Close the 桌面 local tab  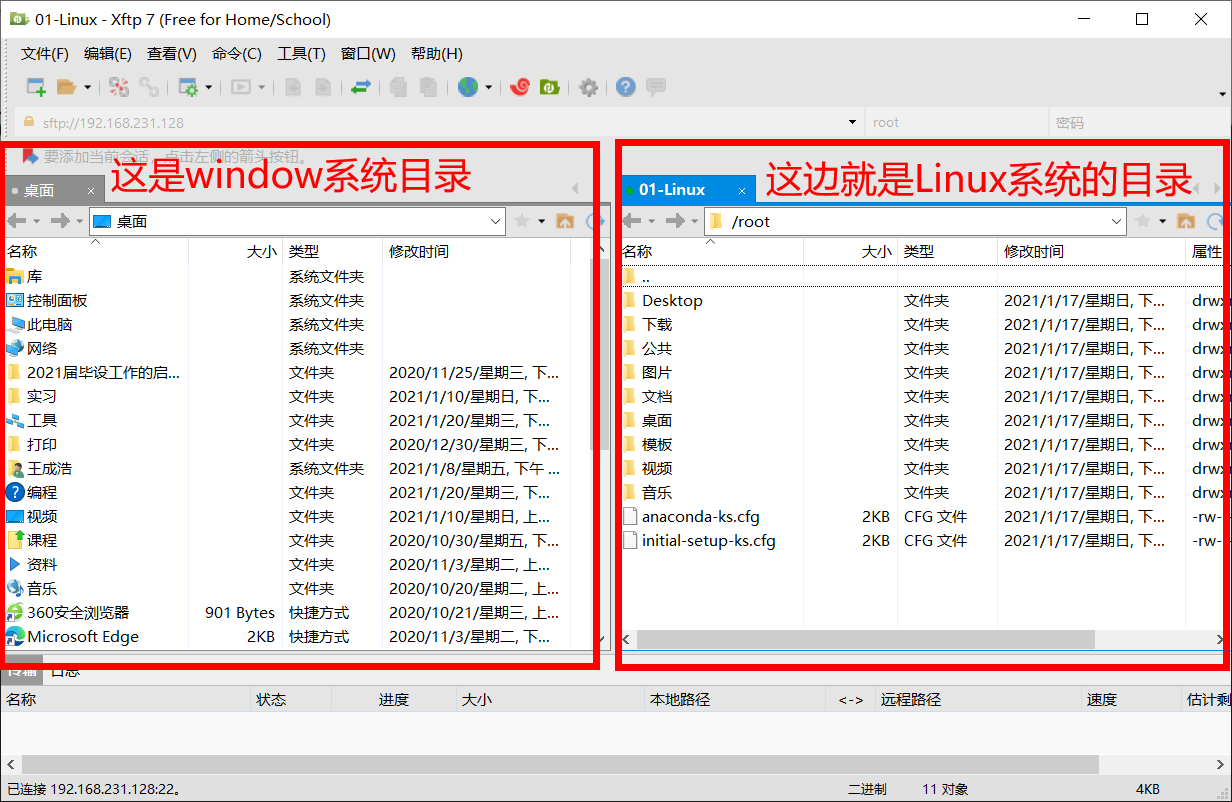91,190
